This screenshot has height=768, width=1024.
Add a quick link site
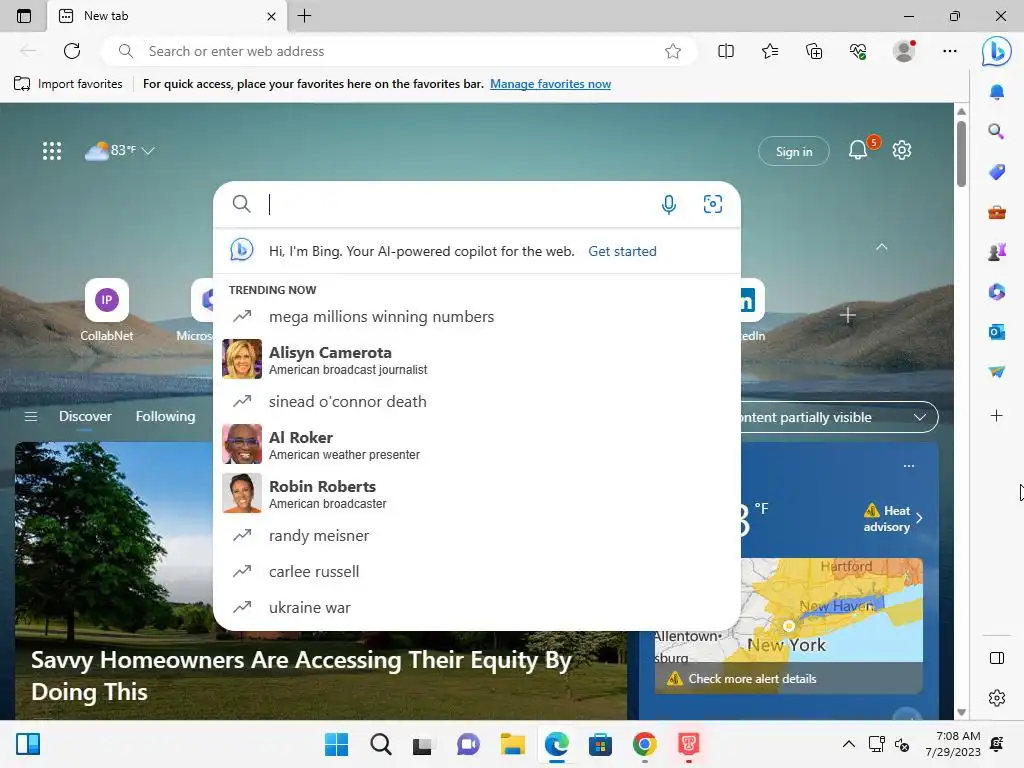pyautogui.click(x=848, y=315)
